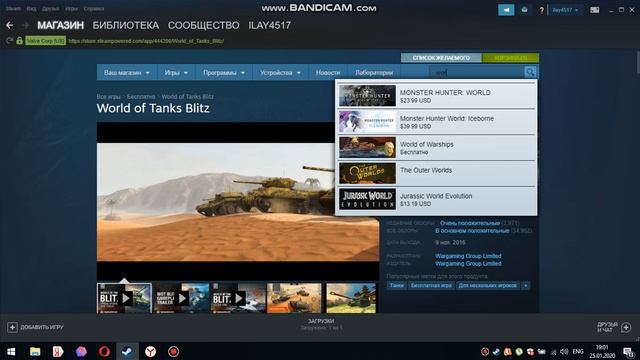Image resolution: width=640 pixels, height=360 pixels.
Task: Reload the page with the refresh icon
Action: click(9, 40)
